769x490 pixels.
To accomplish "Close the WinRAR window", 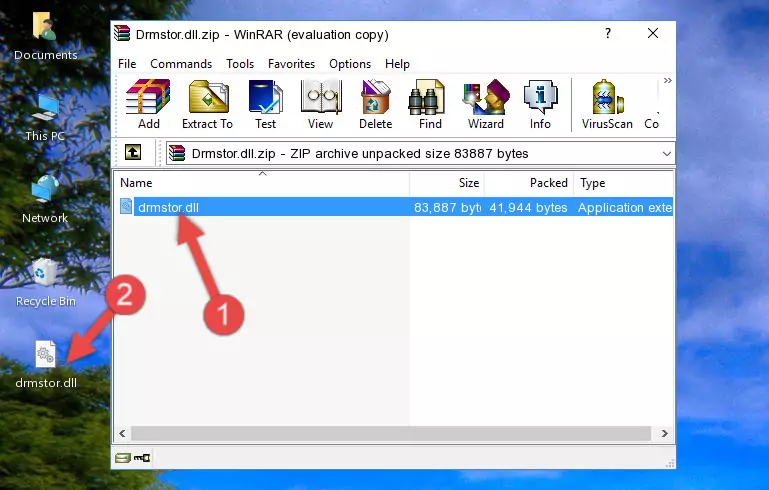I will 653,33.
